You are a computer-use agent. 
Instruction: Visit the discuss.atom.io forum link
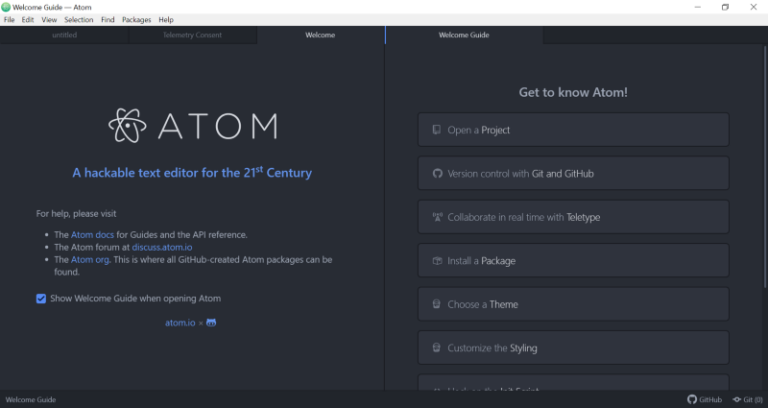(162, 247)
